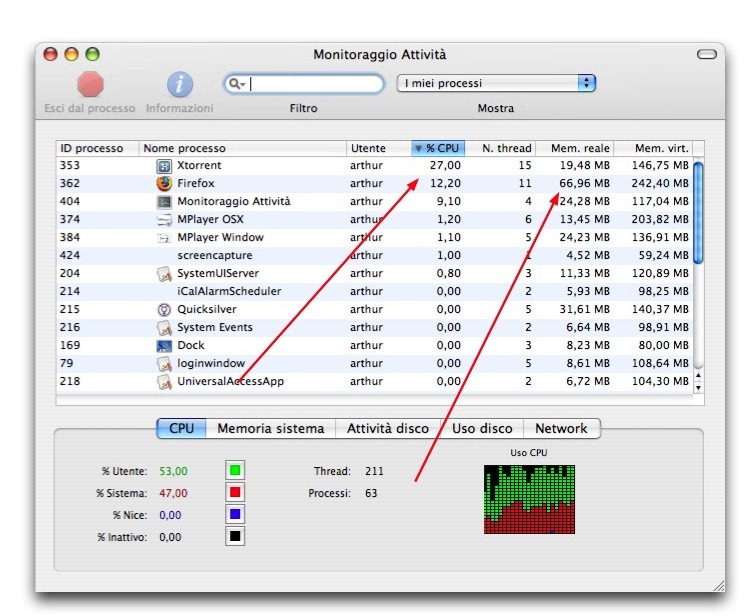Click the loginwindow process name
Screen dimensions: 755x616
(x=211, y=363)
